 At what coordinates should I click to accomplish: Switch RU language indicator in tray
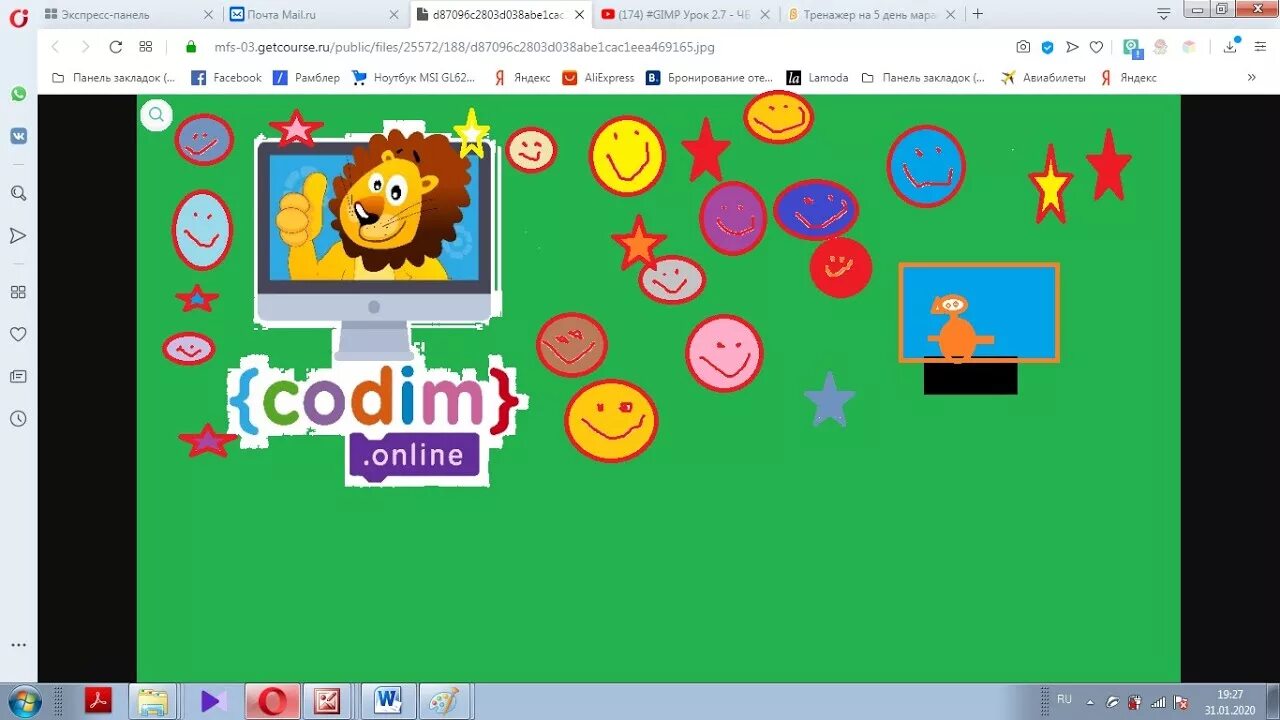[x=1064, y=699]
